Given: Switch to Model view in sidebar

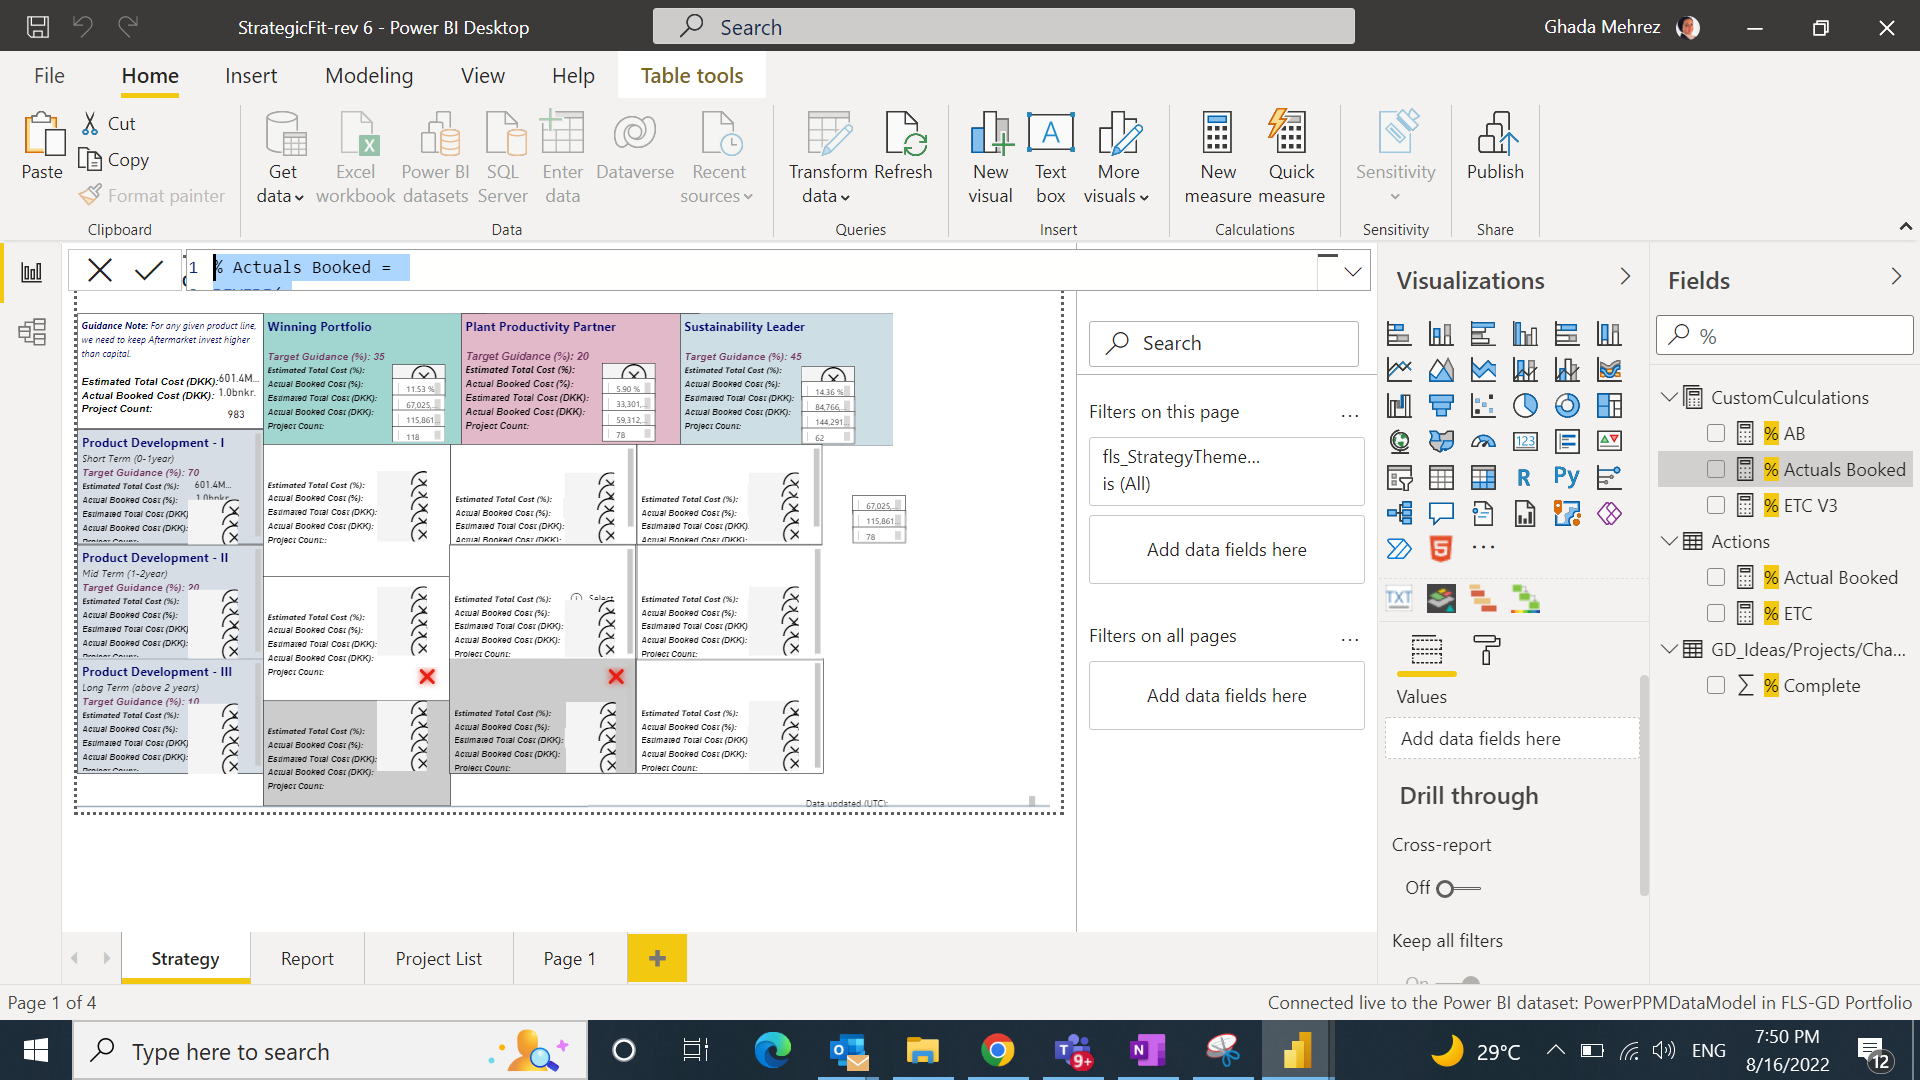Looking at the screenshot, I should [x=32, y=332].
